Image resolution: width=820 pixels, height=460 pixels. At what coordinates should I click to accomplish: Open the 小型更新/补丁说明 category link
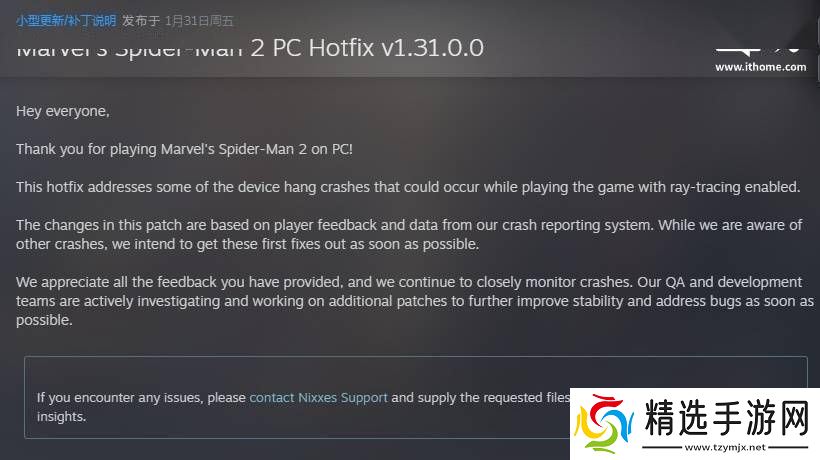[66, 20]
